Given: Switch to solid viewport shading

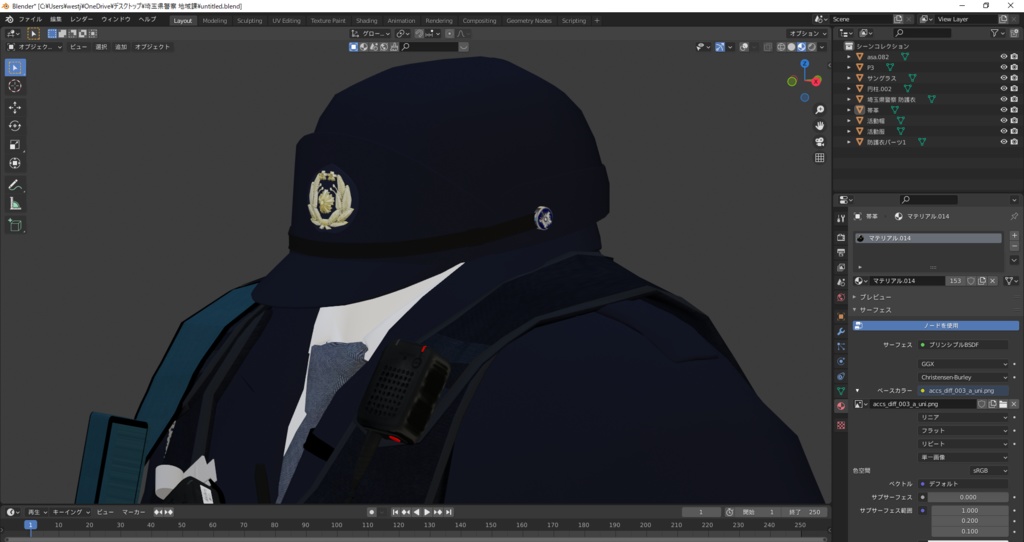Looking at the screenshot, I should tap(792, 47).
